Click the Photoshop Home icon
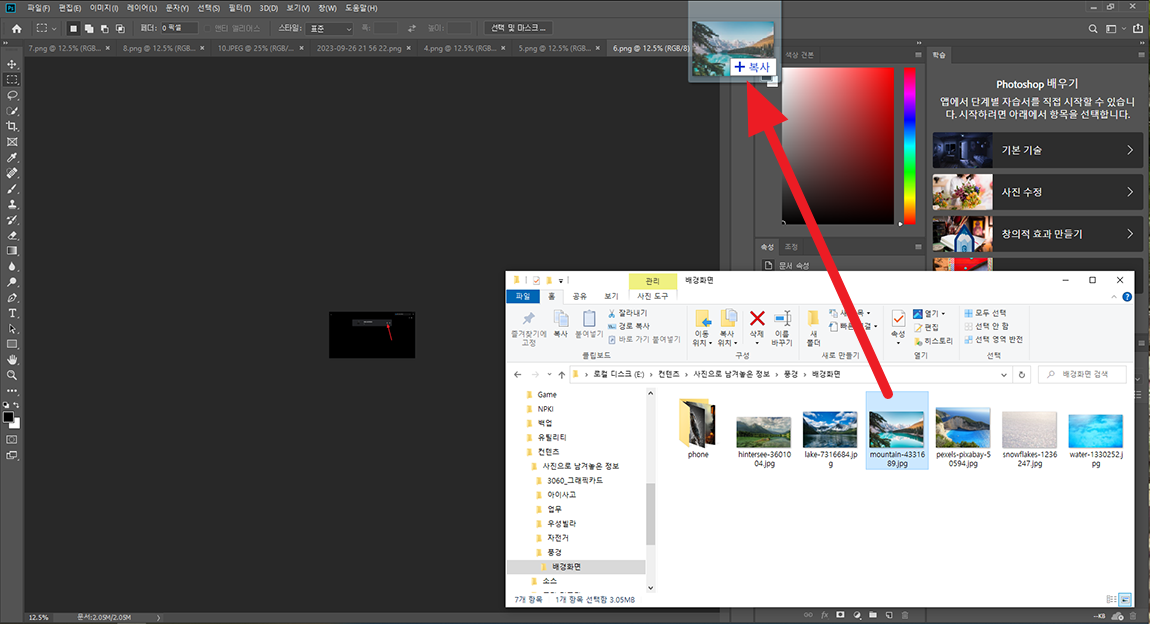The height and width of the screenshot is (624, 1150). [16, 29]
